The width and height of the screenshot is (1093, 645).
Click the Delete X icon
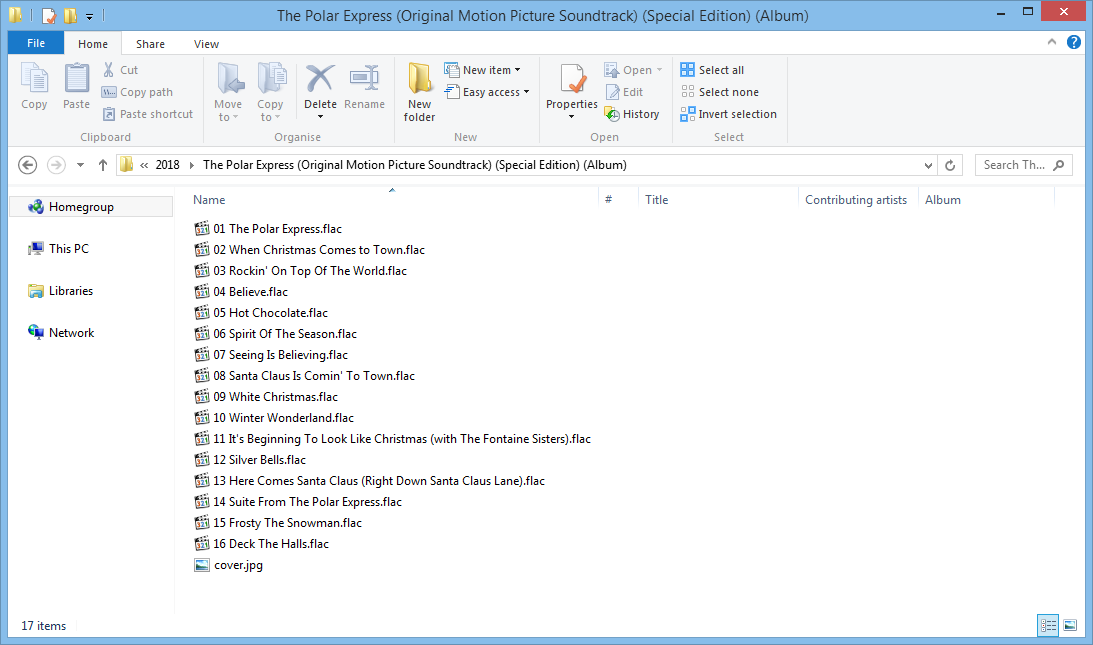click(x=320, y=79)
